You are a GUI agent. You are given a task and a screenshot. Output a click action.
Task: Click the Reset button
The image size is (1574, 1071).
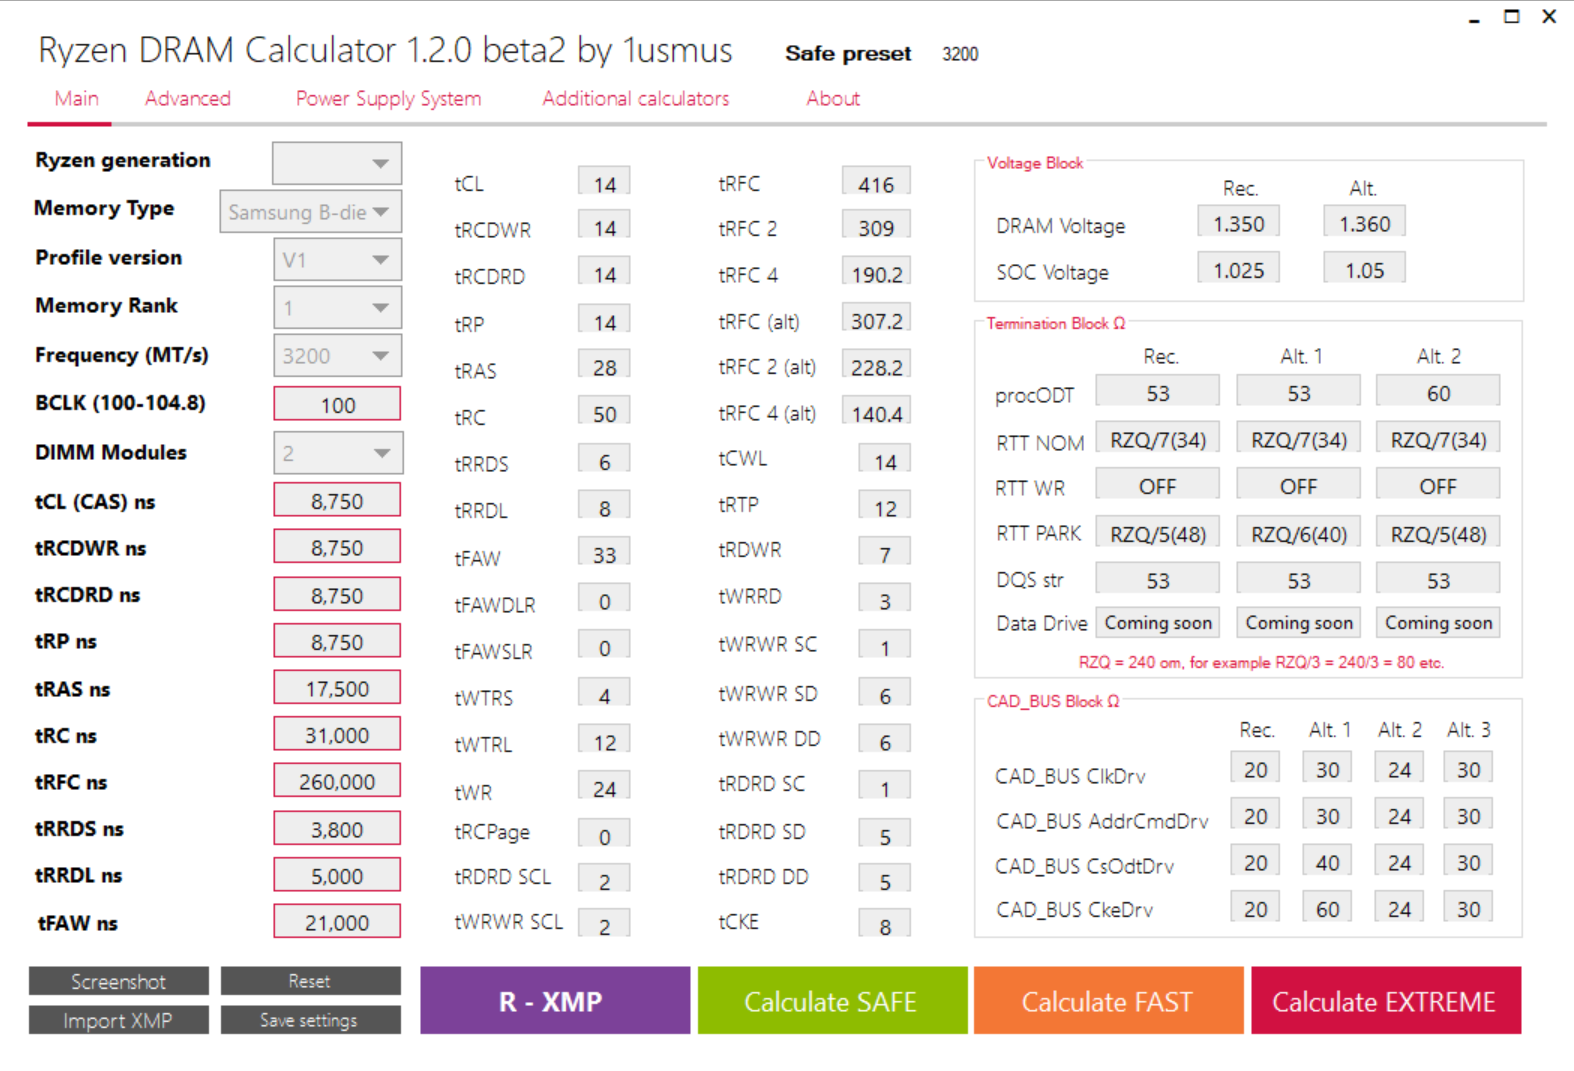[310, 981]
